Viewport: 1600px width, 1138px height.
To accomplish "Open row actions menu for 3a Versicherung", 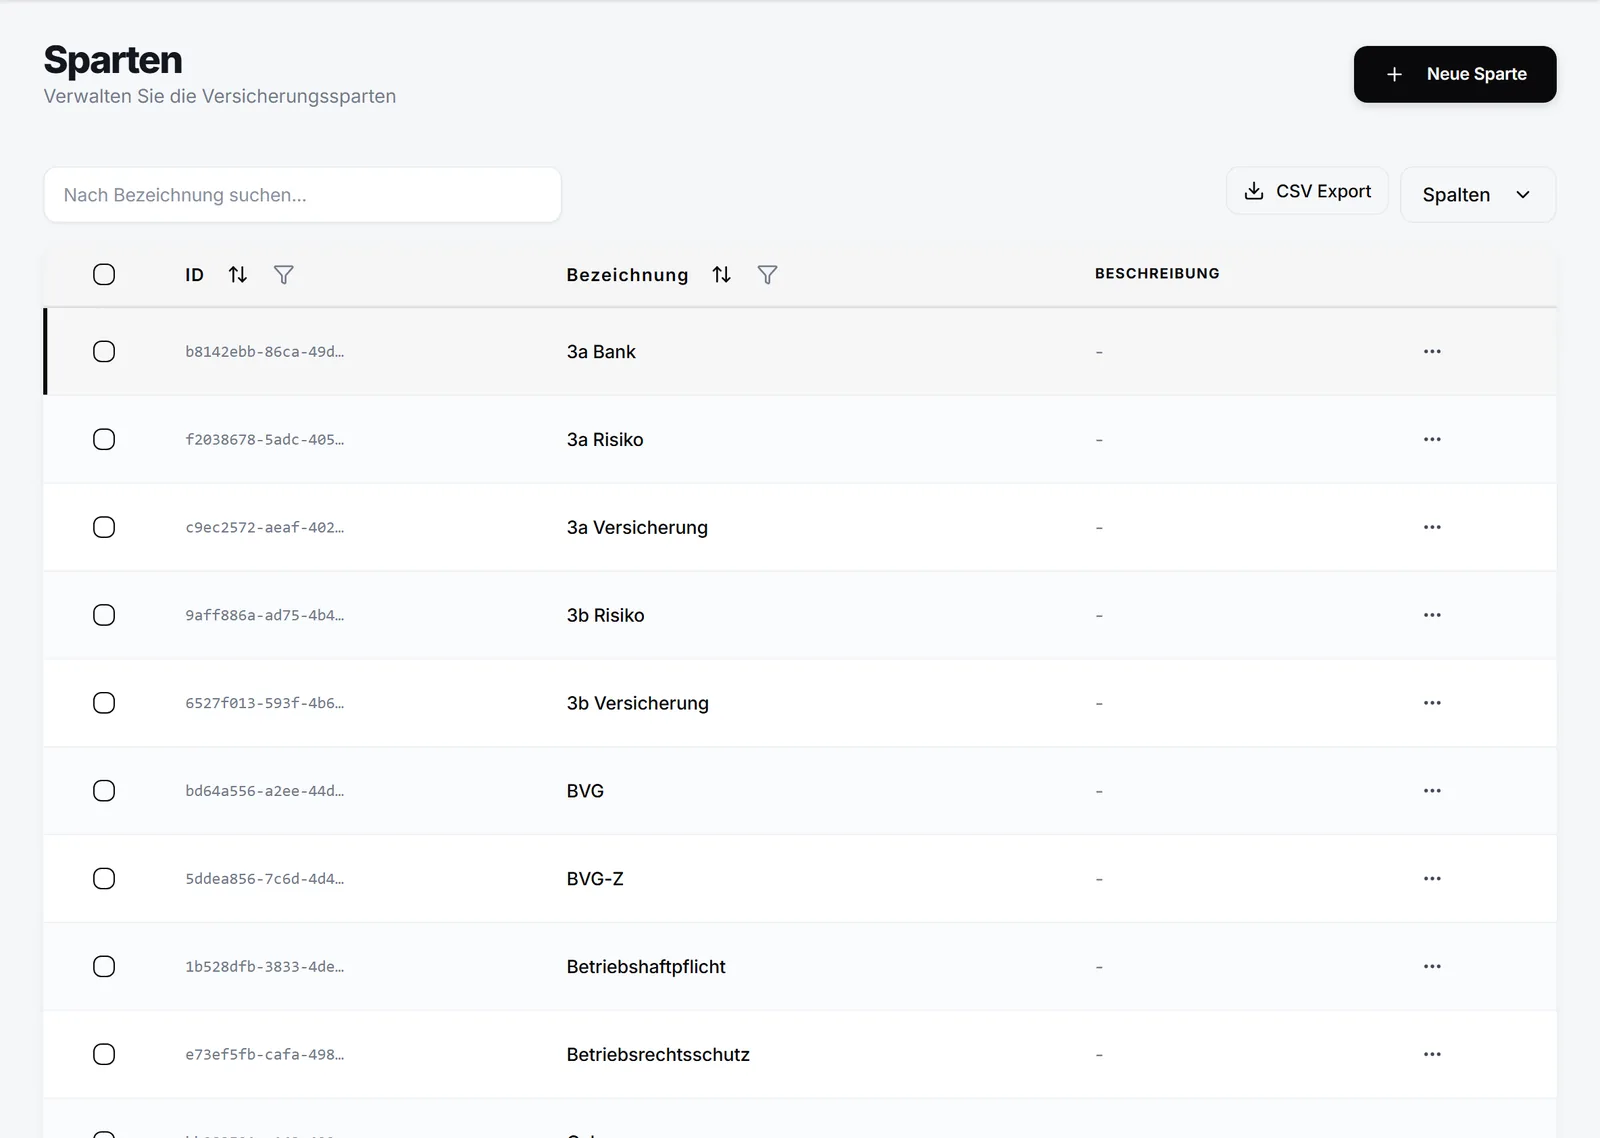I will tap(1432, 527).
